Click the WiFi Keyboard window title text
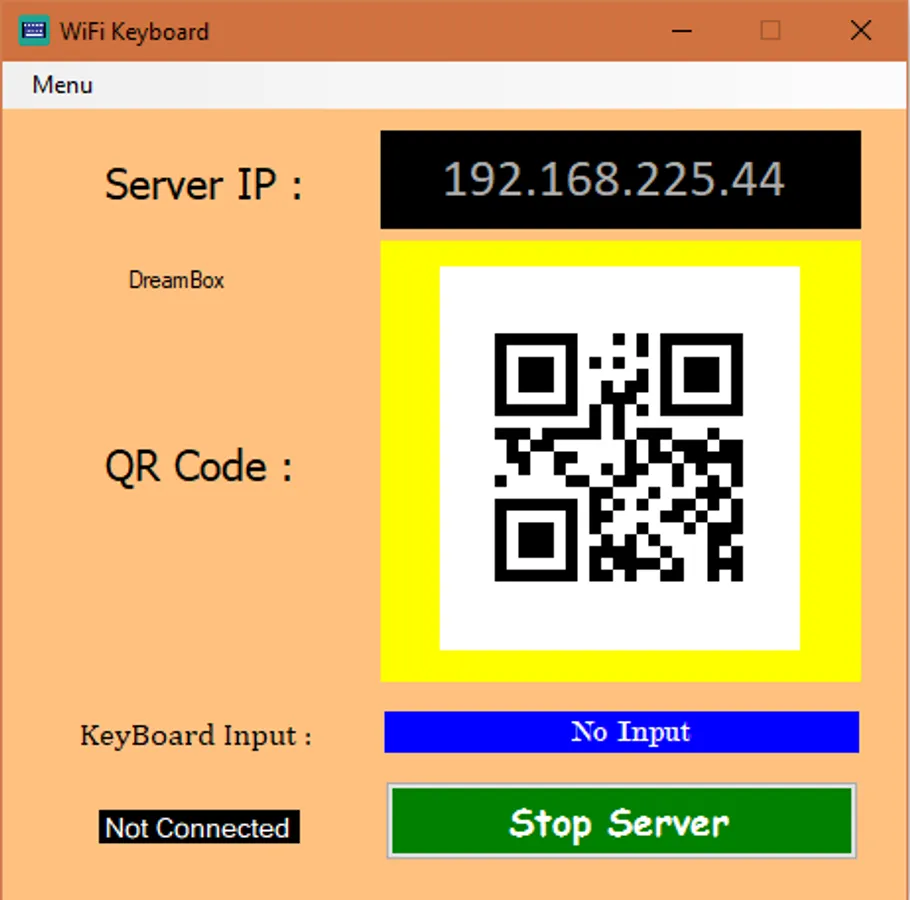Screen dimensions: 910x900 click(134, 32)
